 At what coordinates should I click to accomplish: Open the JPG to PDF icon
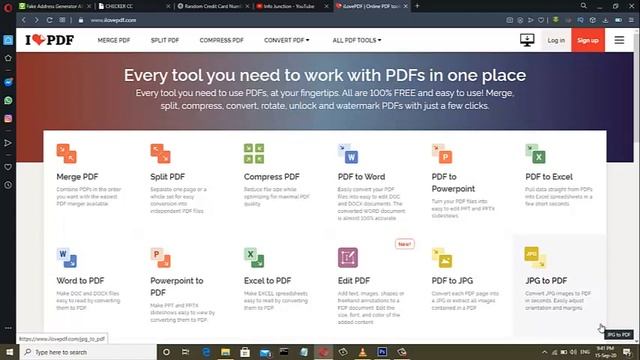(535, 258)
